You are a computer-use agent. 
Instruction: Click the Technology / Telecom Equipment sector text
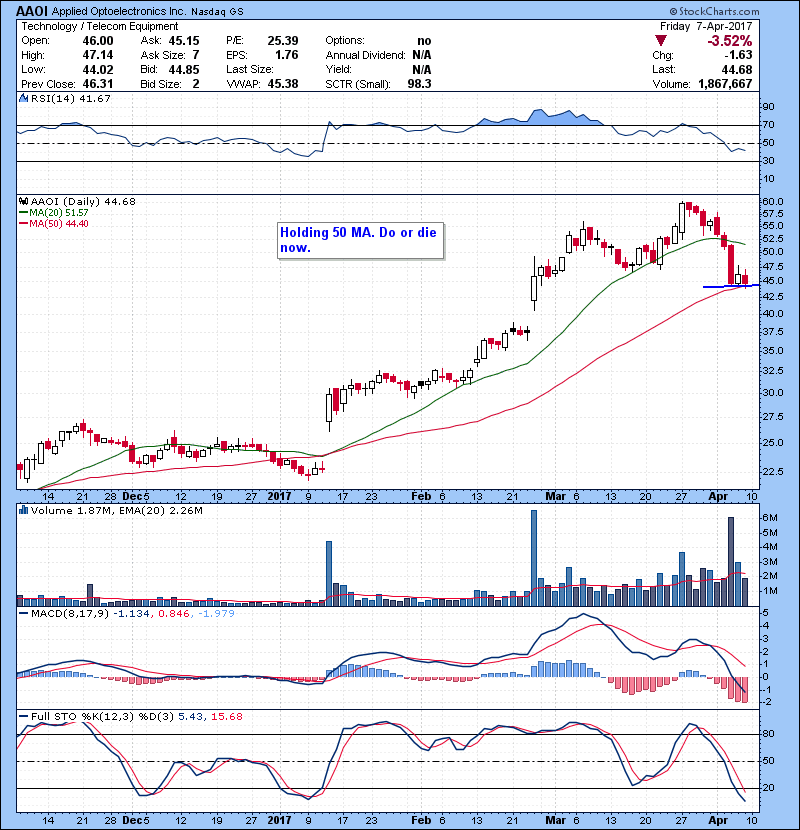[100, 26]
